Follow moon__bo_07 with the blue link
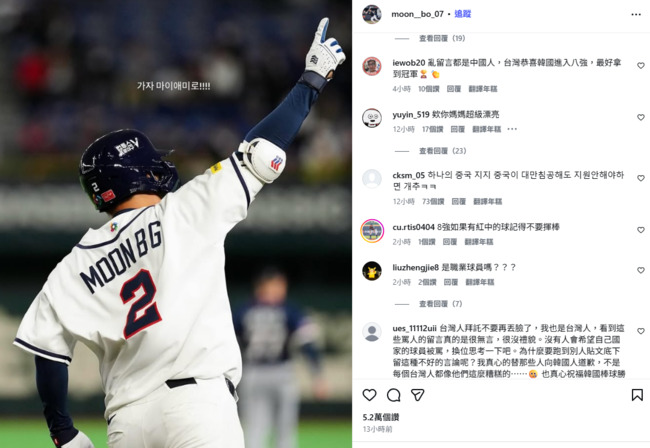Screen dimensions: 650x448 pyautogui.click(x=463, y=14)
